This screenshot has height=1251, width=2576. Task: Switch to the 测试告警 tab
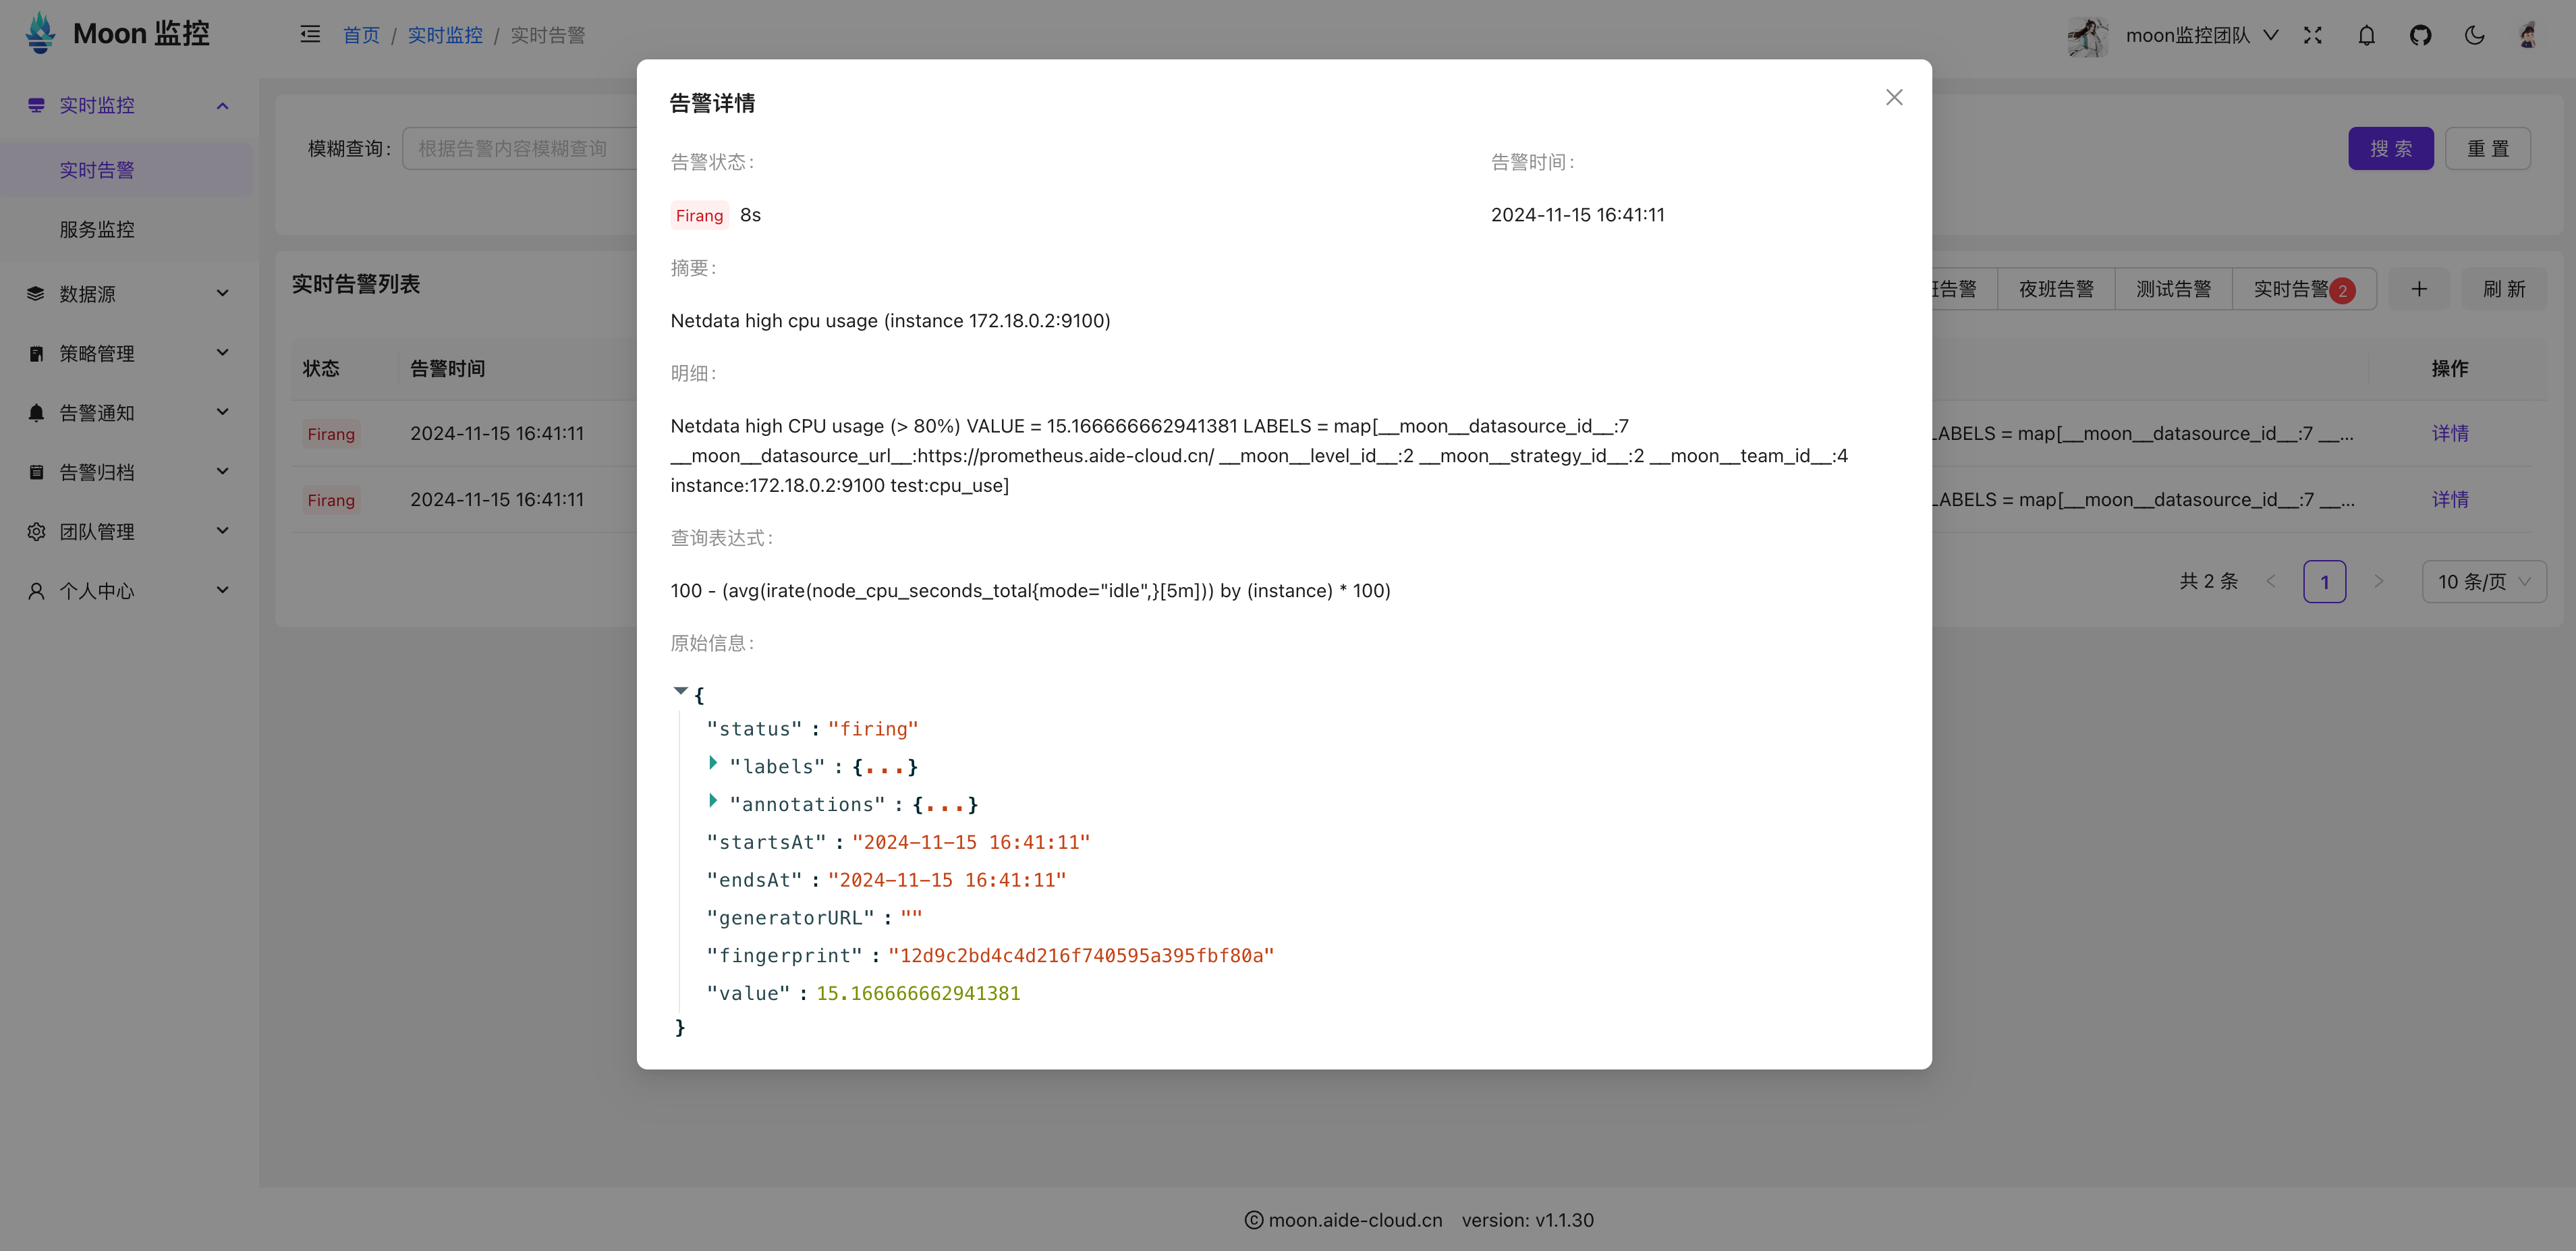[2173, 289]
